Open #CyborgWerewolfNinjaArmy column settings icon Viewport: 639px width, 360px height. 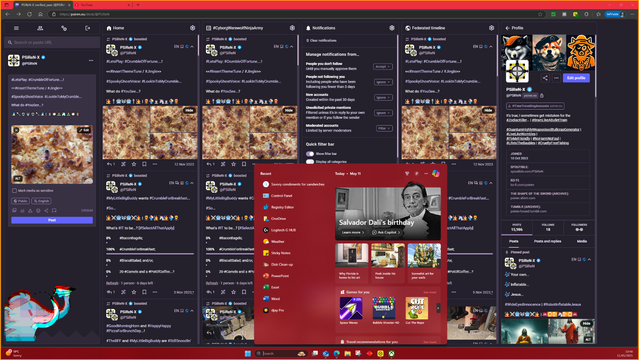(x=292, y=28)
